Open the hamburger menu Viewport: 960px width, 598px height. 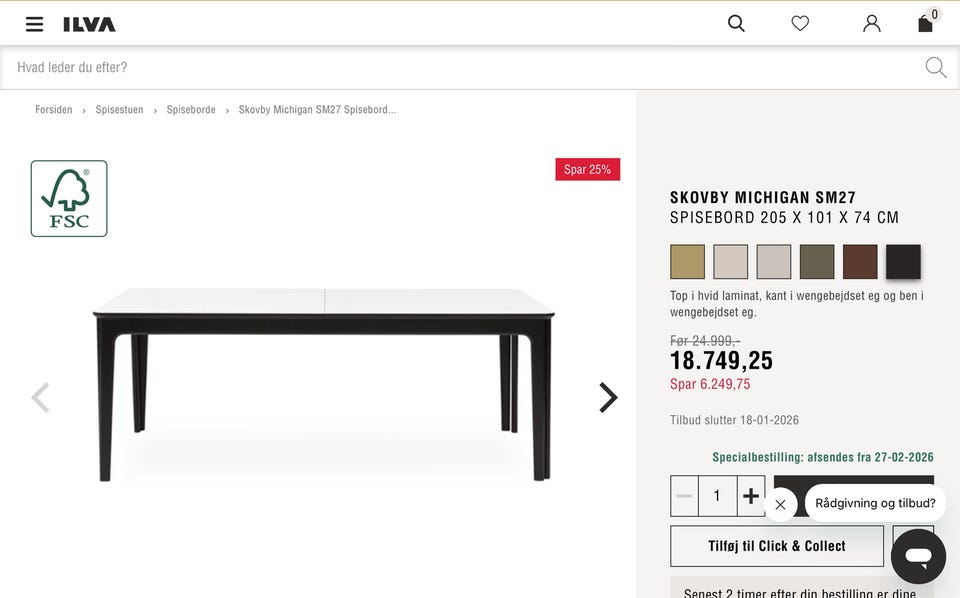tap(34, 24)
